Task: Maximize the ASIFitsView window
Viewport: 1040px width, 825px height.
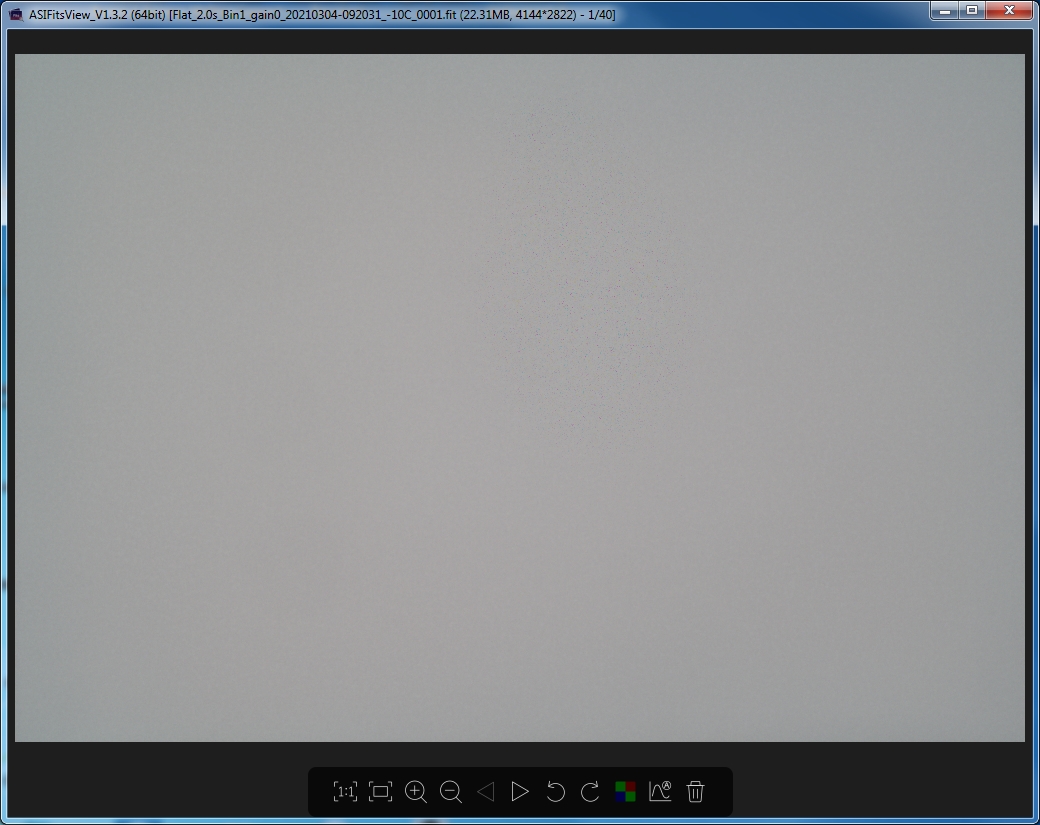Action: point(972,11)
